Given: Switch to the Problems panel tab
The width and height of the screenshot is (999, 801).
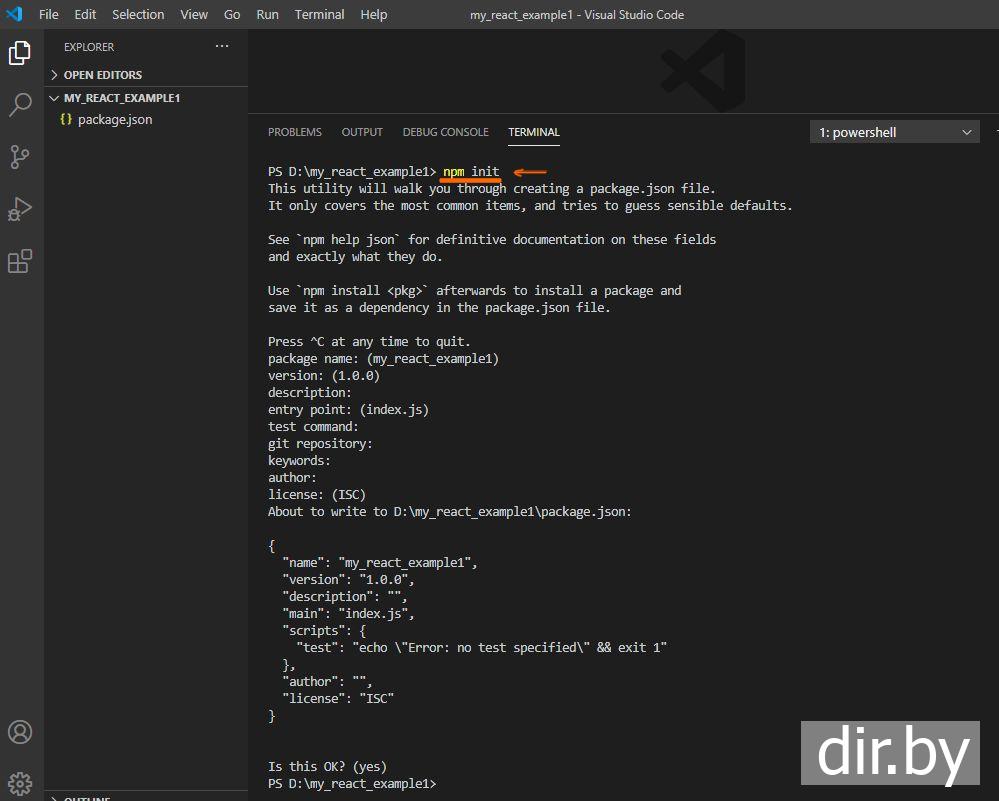Looking at the screenshot, I should 295,132.
